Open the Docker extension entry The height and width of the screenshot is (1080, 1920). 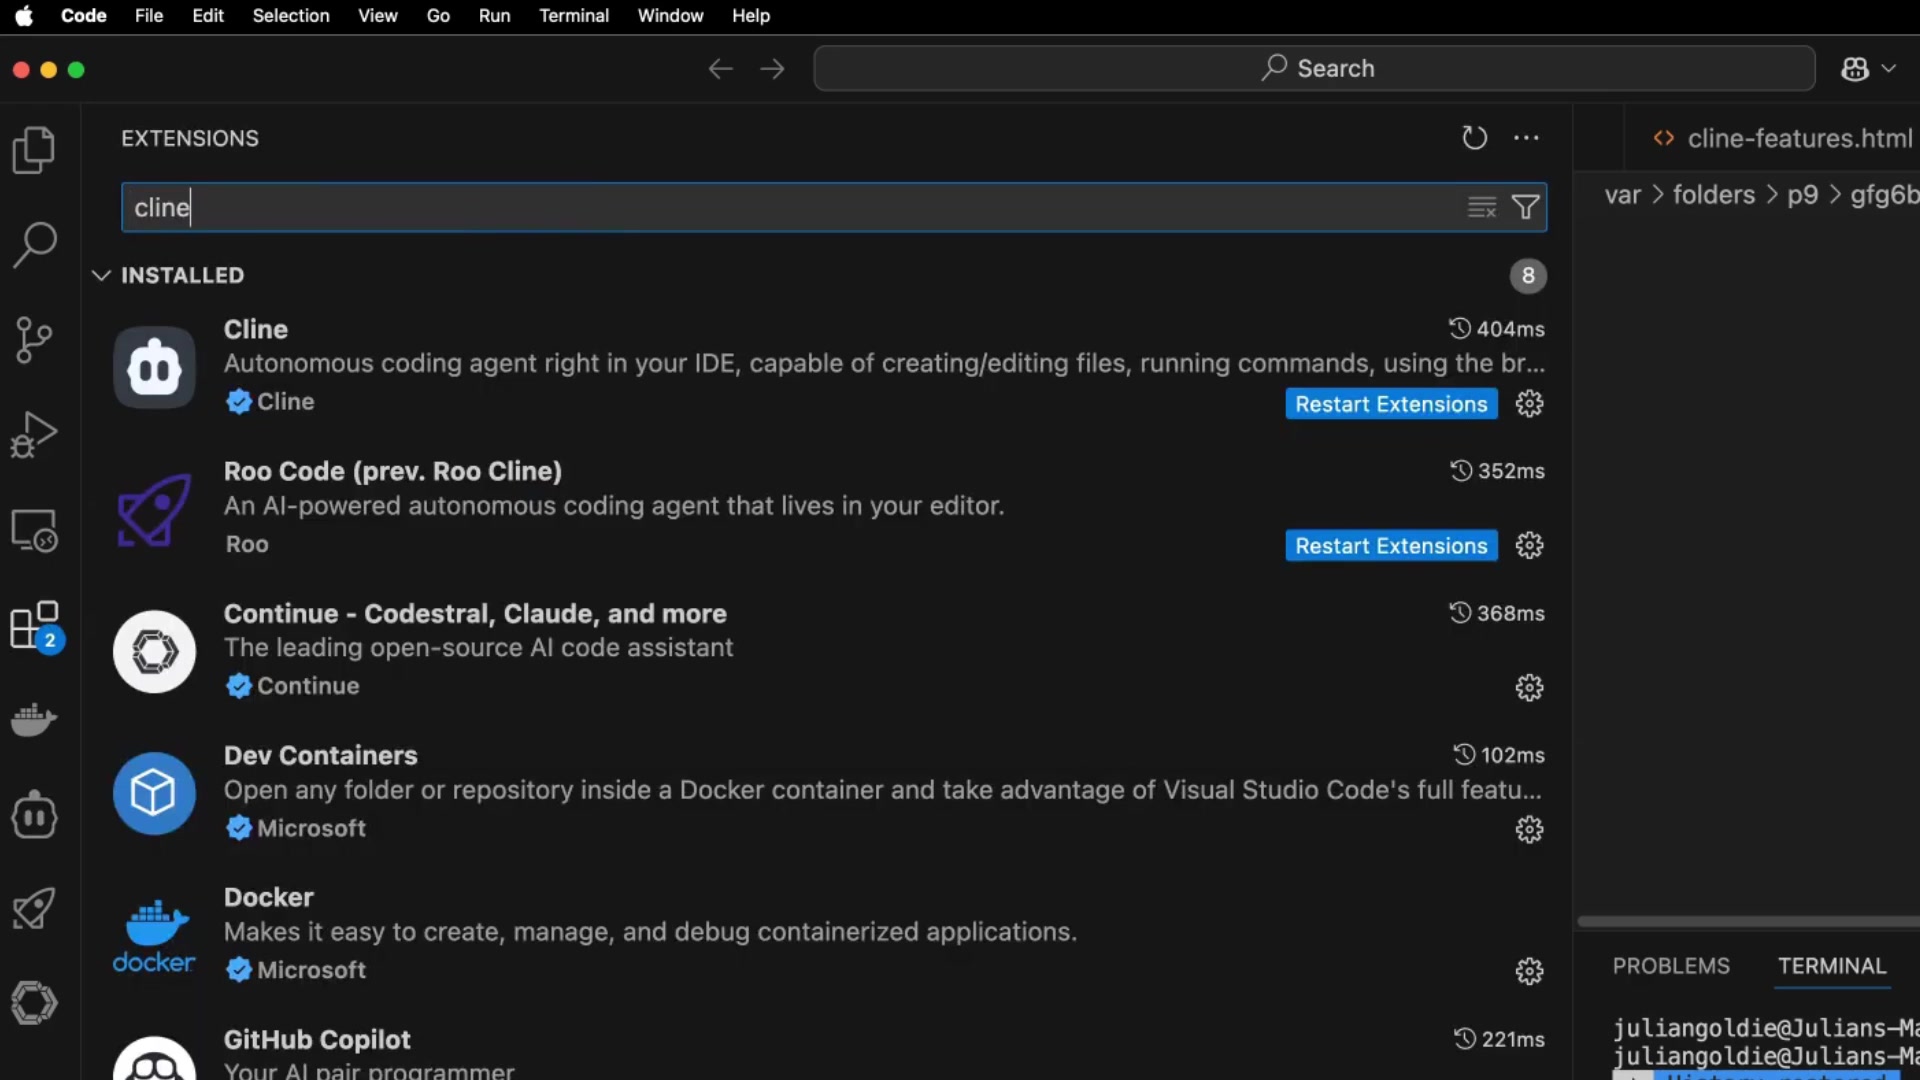825,936
